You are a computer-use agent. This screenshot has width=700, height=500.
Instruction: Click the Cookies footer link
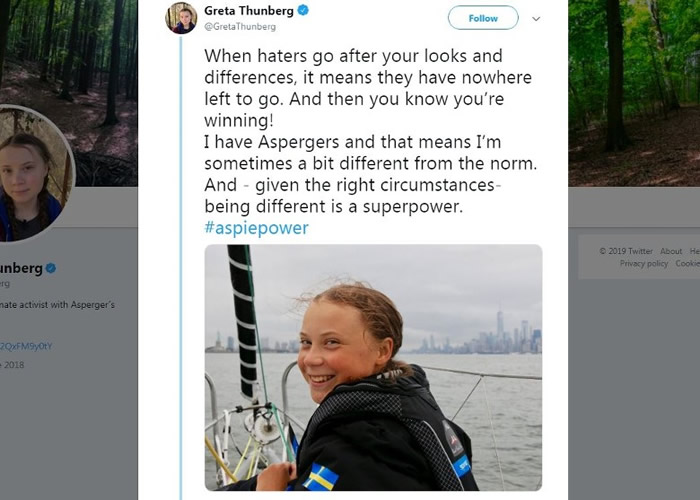[x=688, y=264]
